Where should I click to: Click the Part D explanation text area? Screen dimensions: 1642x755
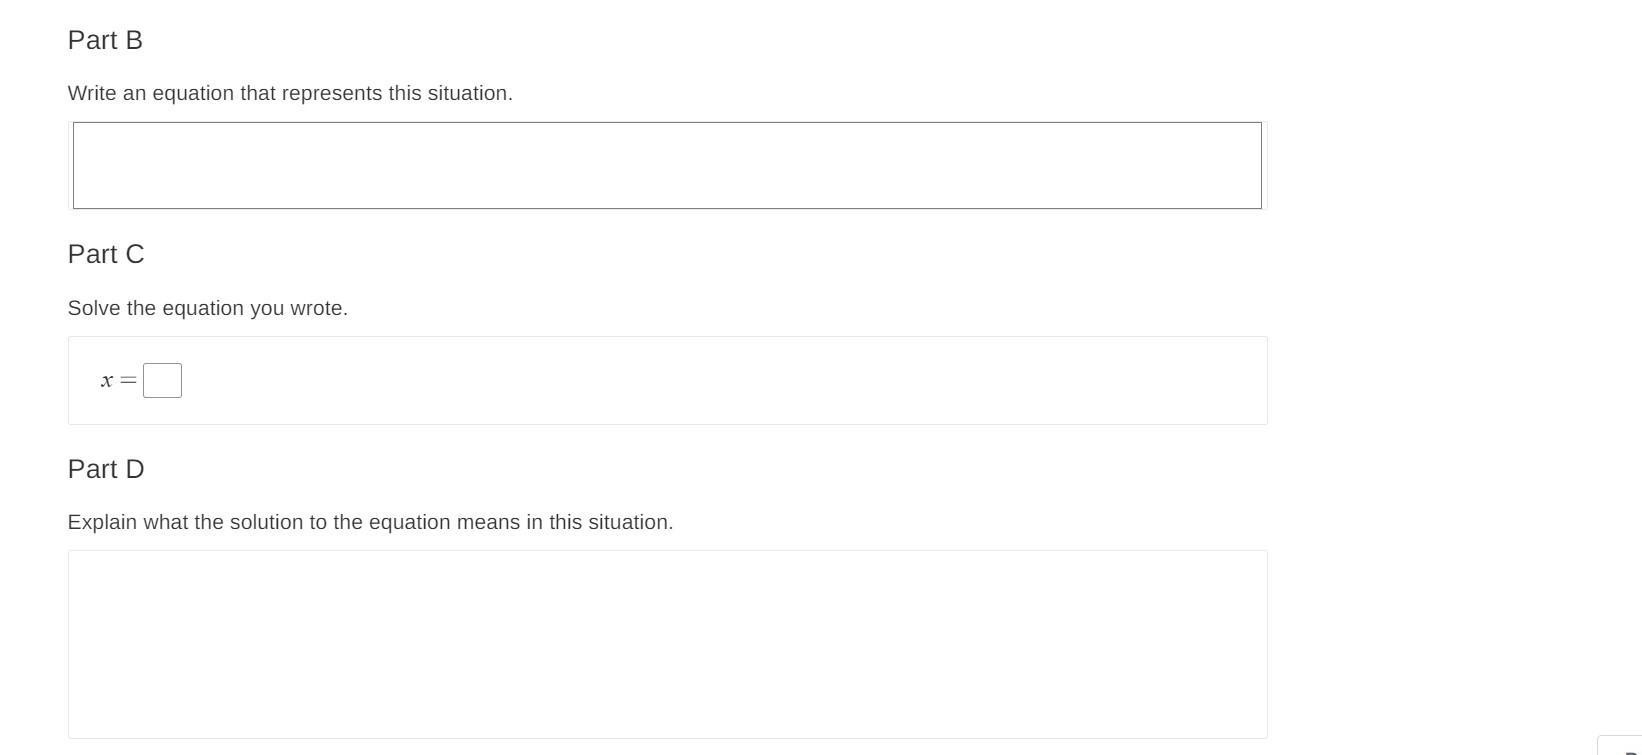(x=667, y=644)
